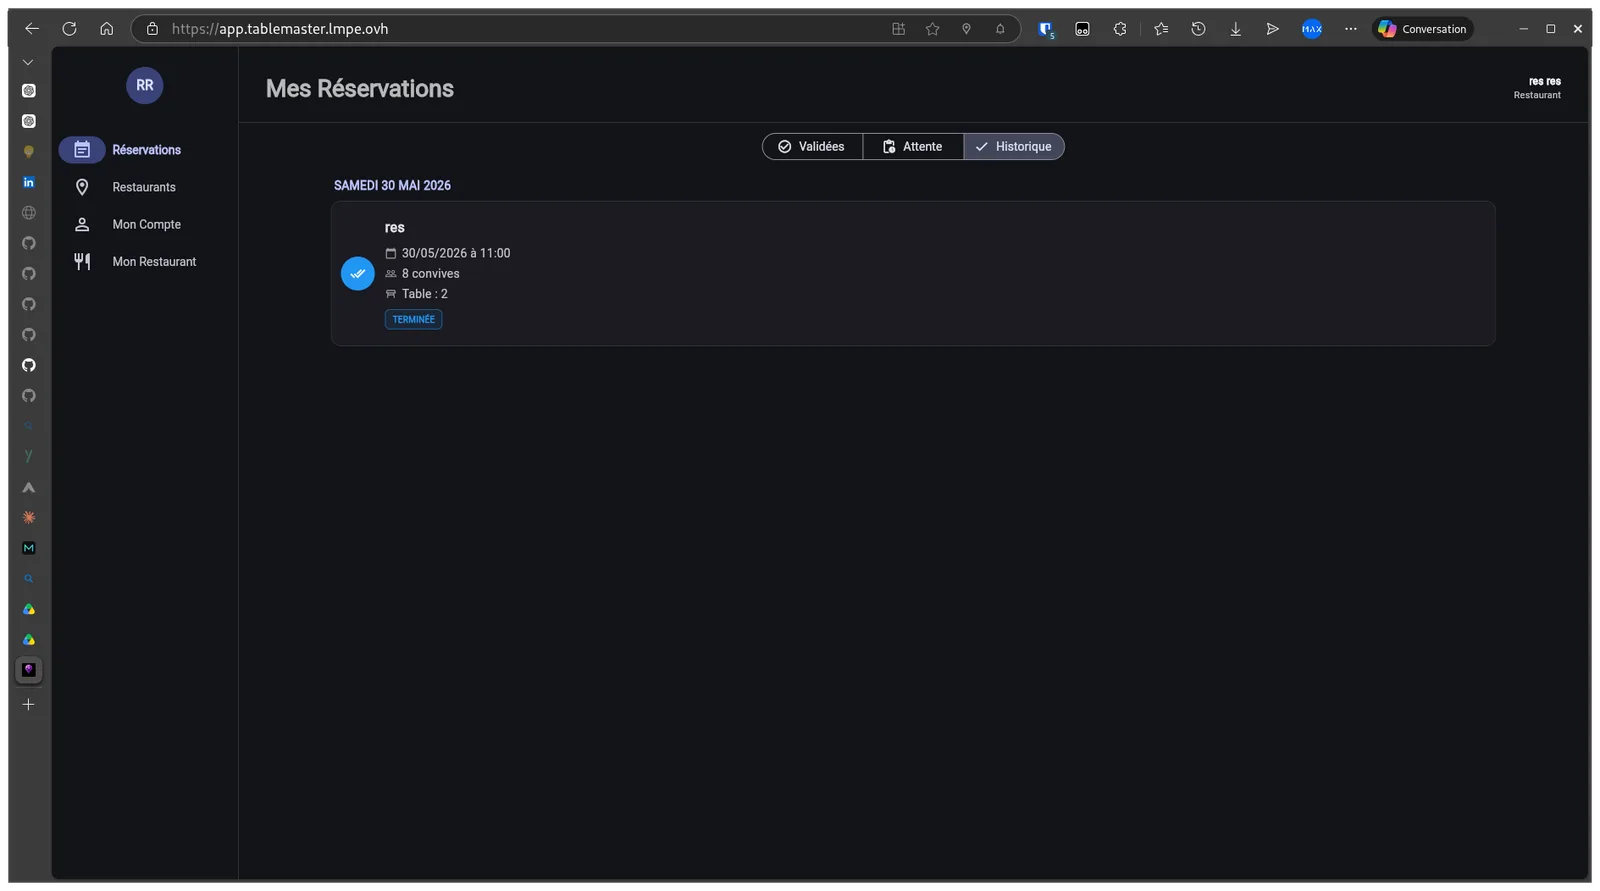1600x891 pixels.
Task: Click the TERMINÉE status badge
Action: click(413, 319)
